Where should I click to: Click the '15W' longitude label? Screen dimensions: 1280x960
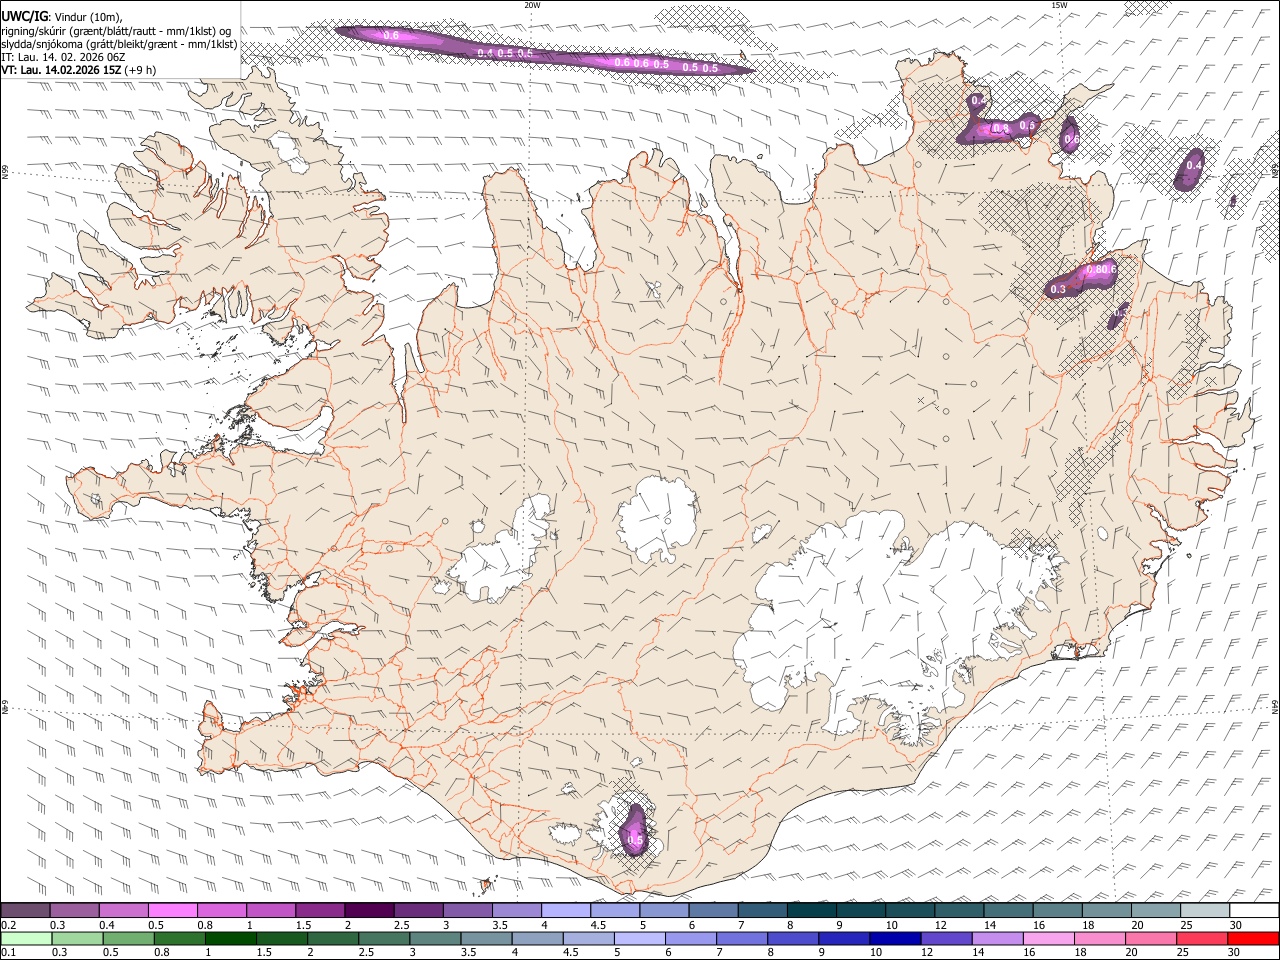point(1059,5)
